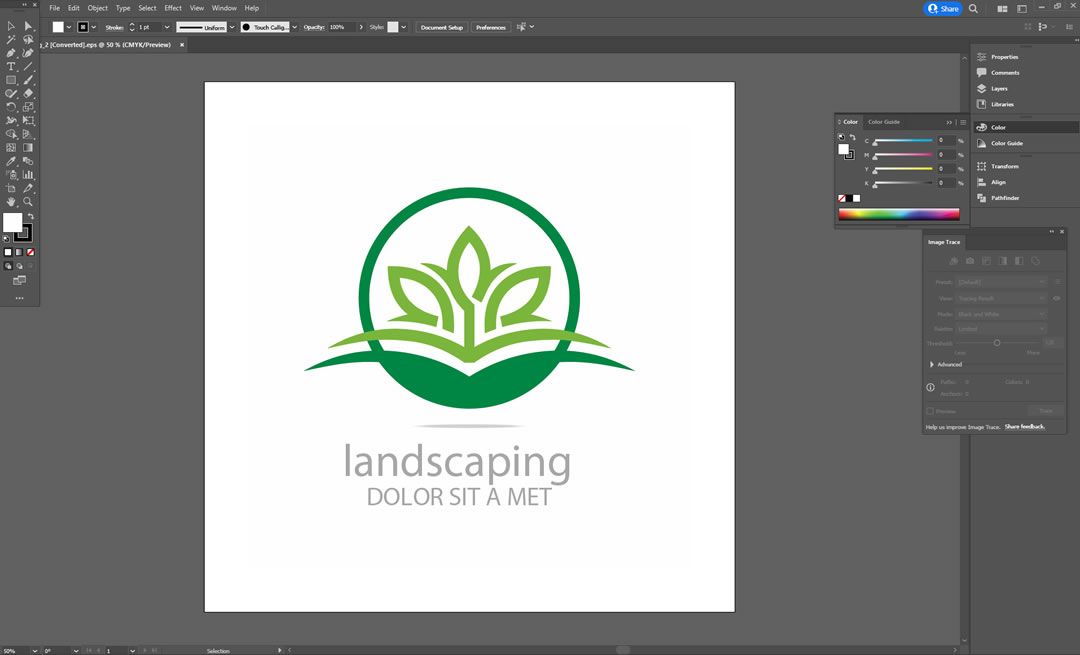Open the Touch Calligraphic brush dropdown
1080x655 pixels.
click(x=294, y=27)
